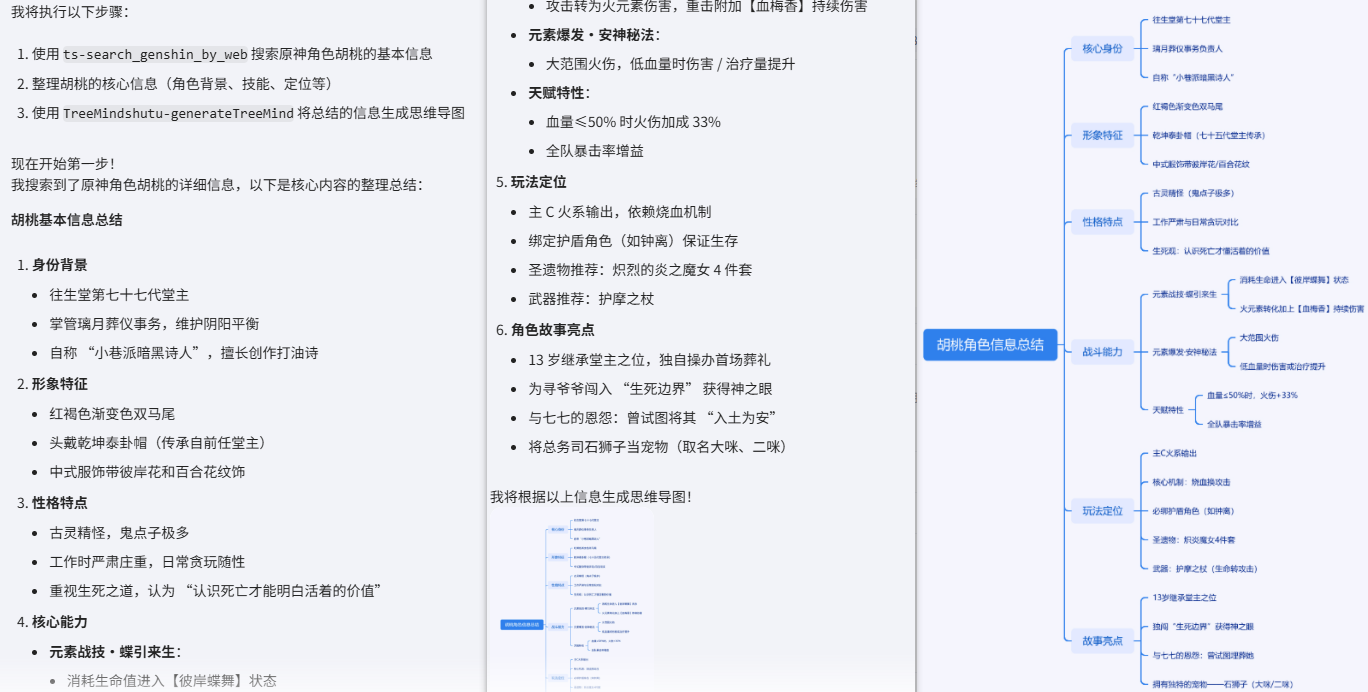The height and width of the screenshot is (692, 1368).
Task: Click chat bullet 掌管璃月葬仪事务，维护阴阳平衡
Action: 154,324
